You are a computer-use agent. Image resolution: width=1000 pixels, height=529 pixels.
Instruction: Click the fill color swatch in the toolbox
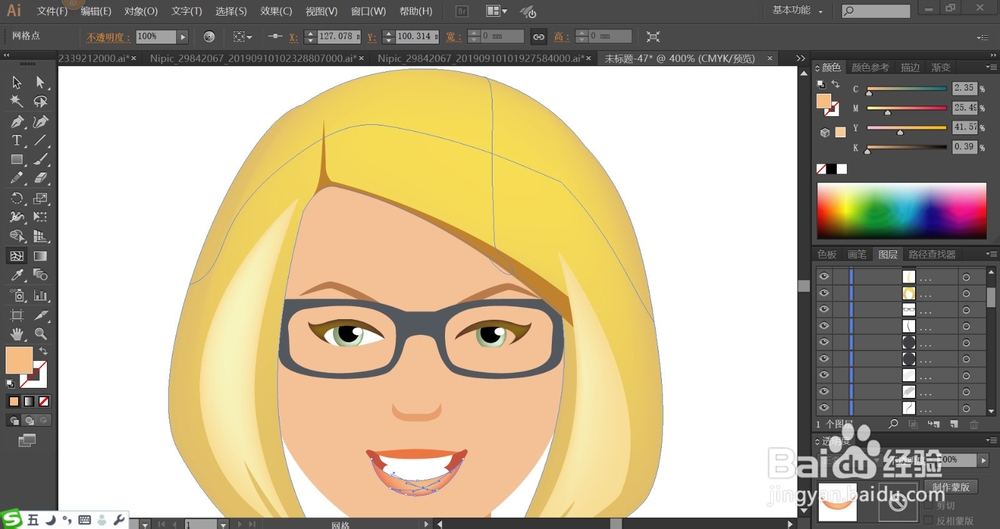pyautogui.click(x=18, y=361)
